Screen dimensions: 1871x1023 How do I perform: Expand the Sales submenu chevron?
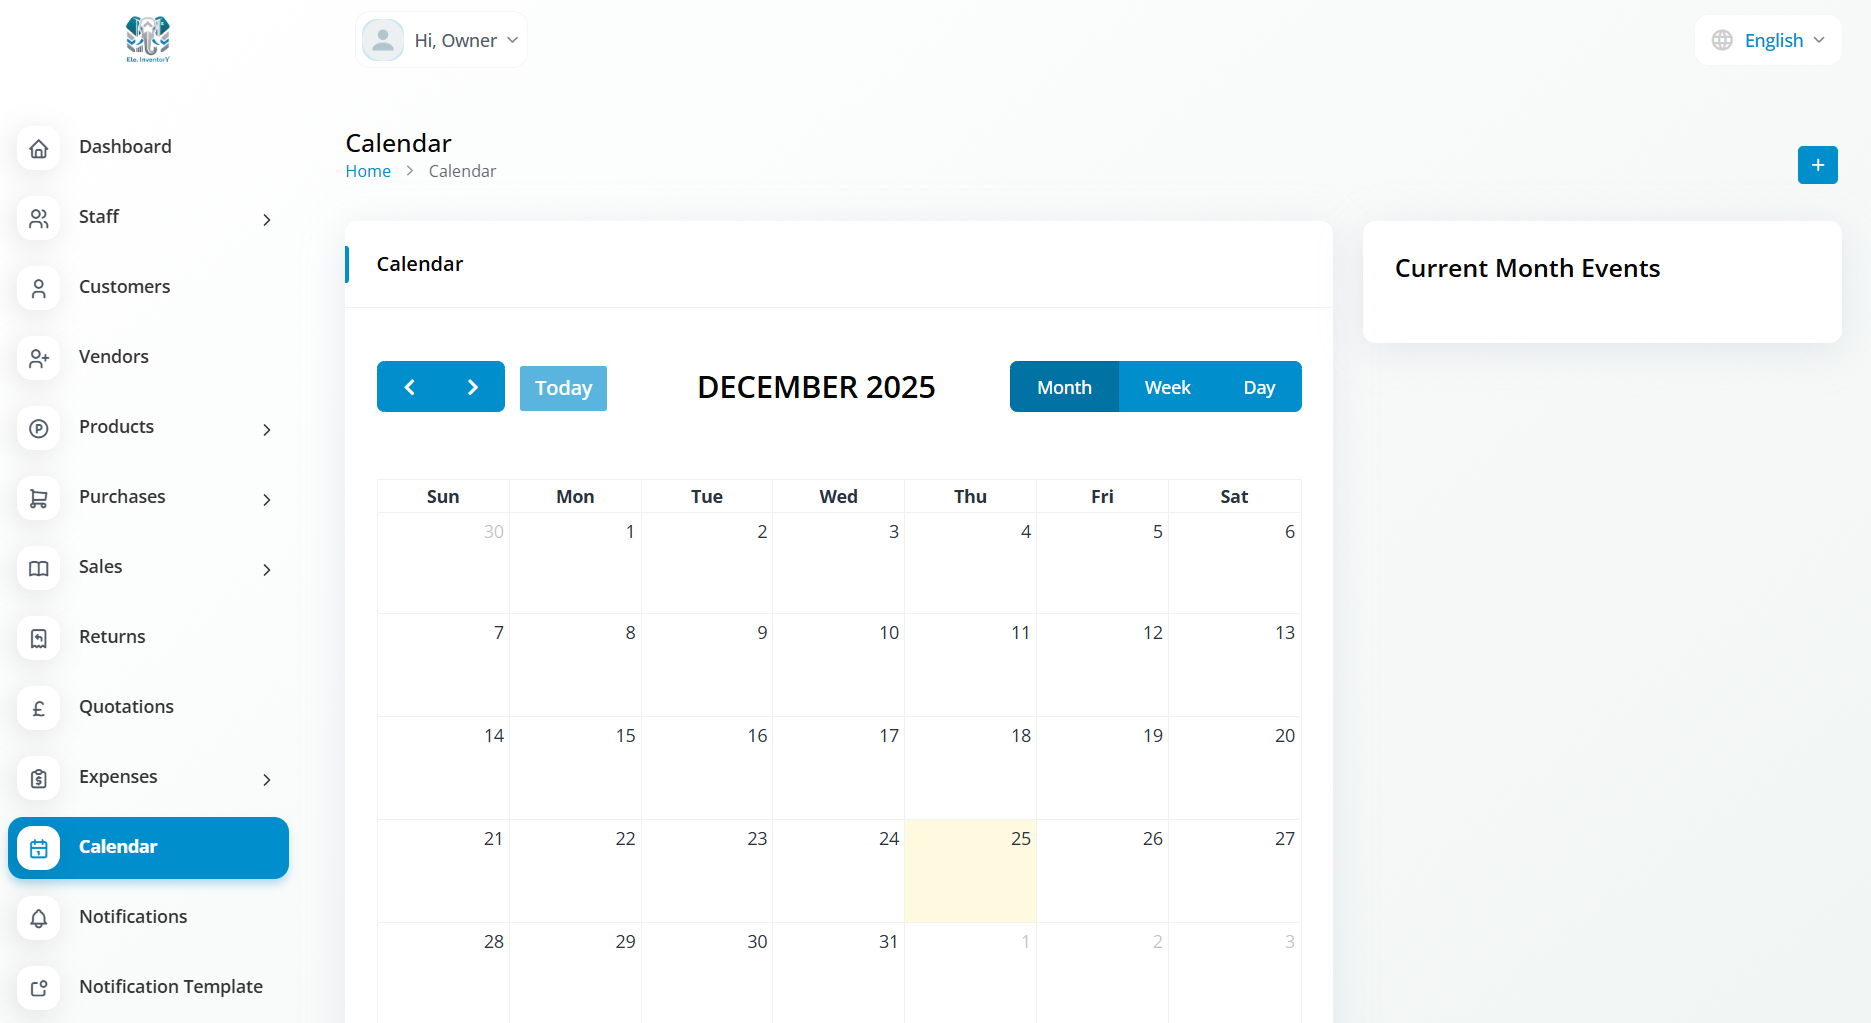coord(266,569)
